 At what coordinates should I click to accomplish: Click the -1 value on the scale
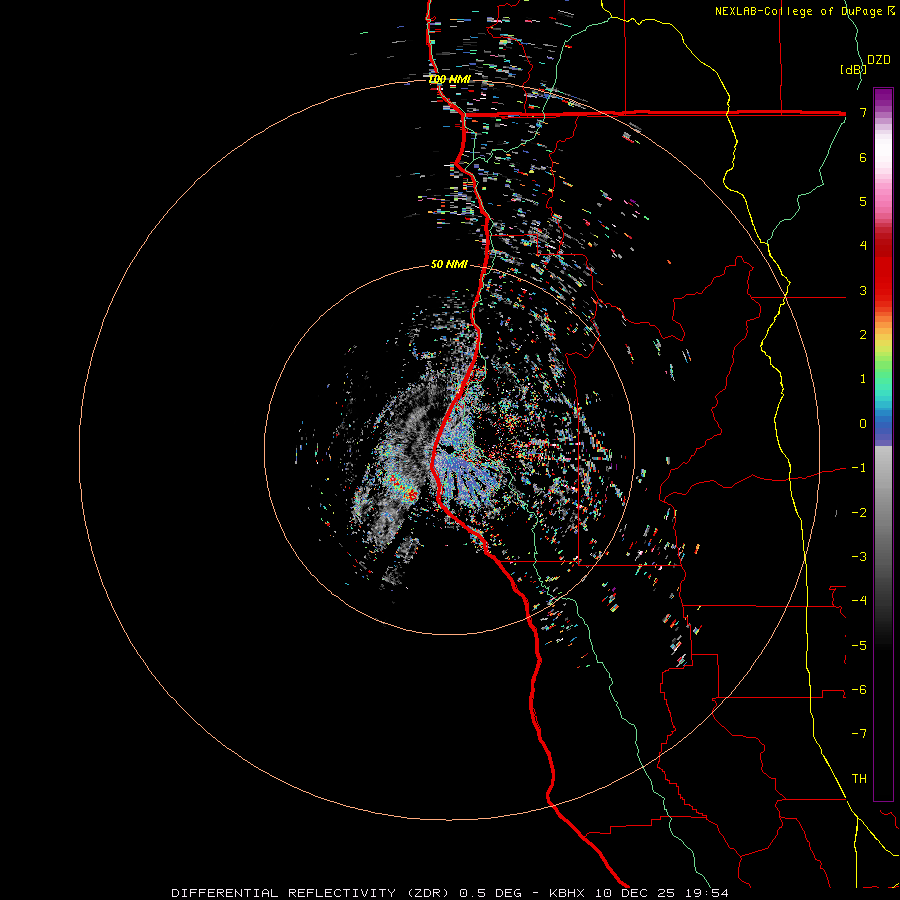[x=859, y=468]
